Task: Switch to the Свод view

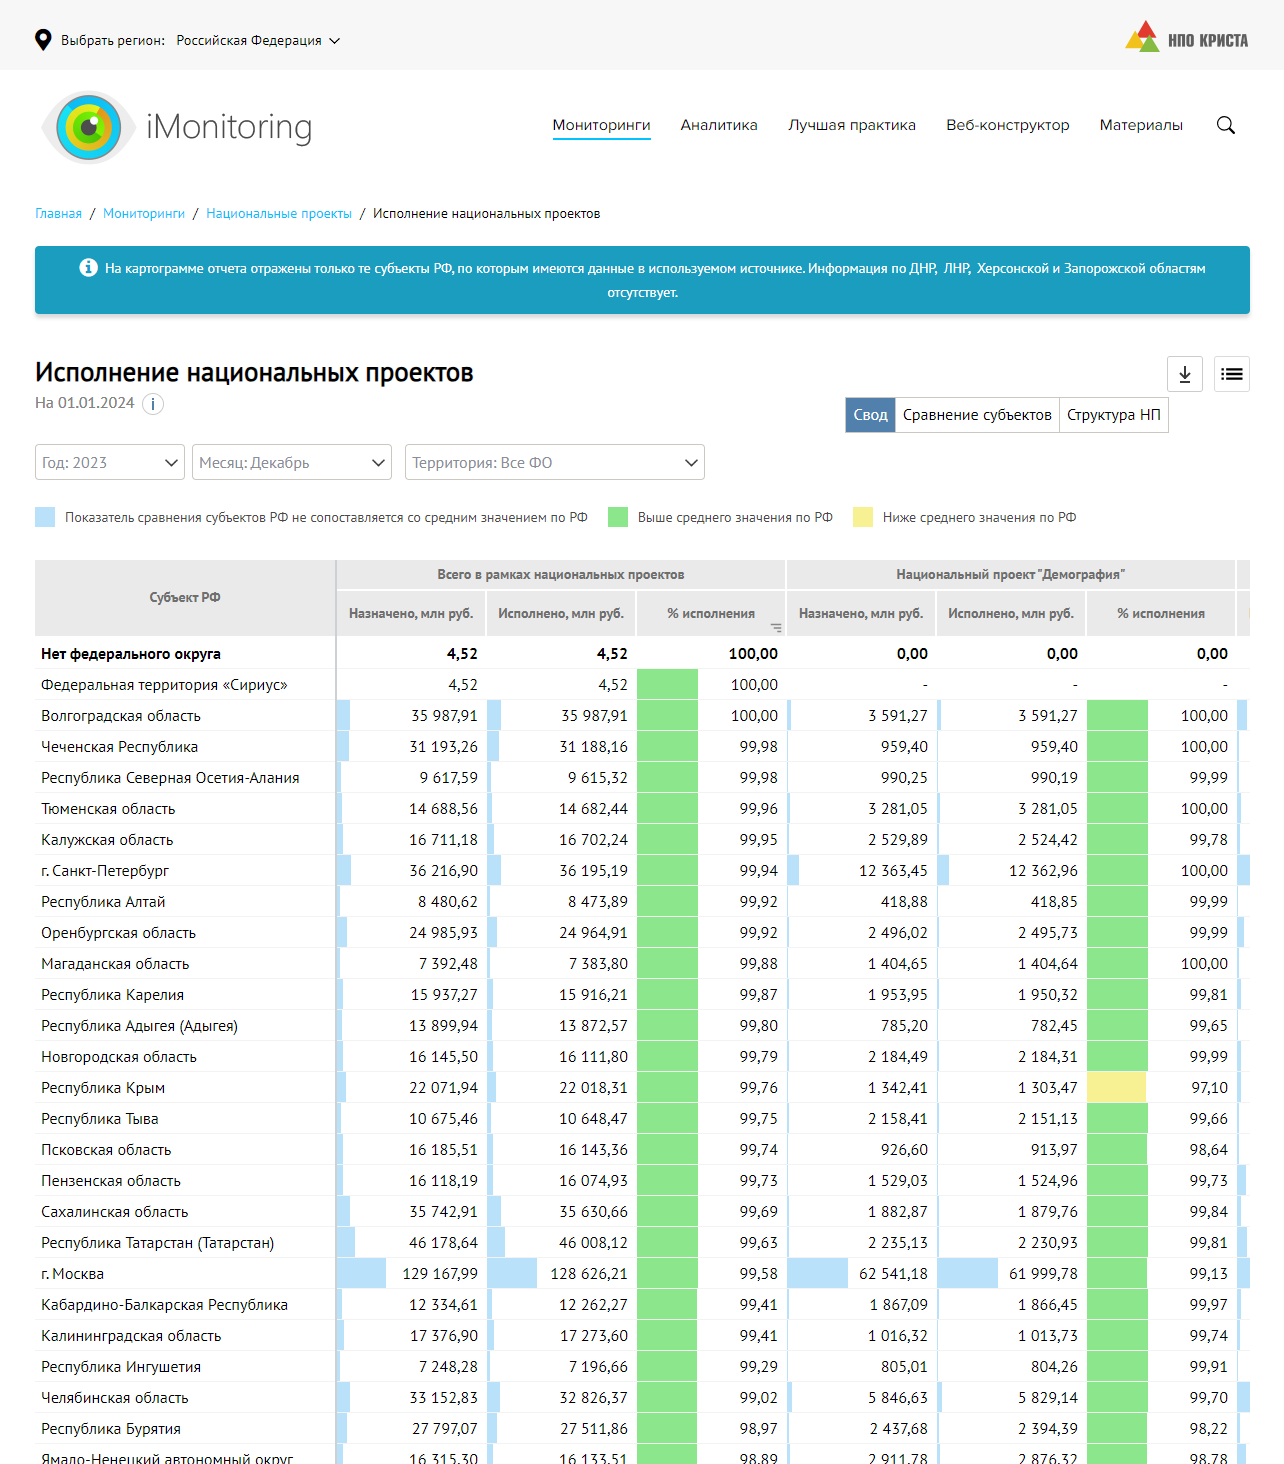Action: 870,415
